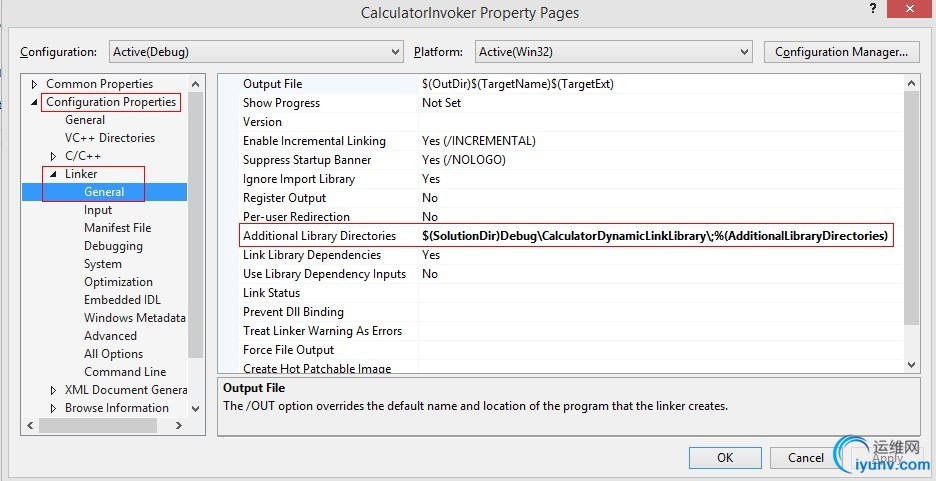Select the Windows Metadata page
936x481 pixels.
pos(135,317)
